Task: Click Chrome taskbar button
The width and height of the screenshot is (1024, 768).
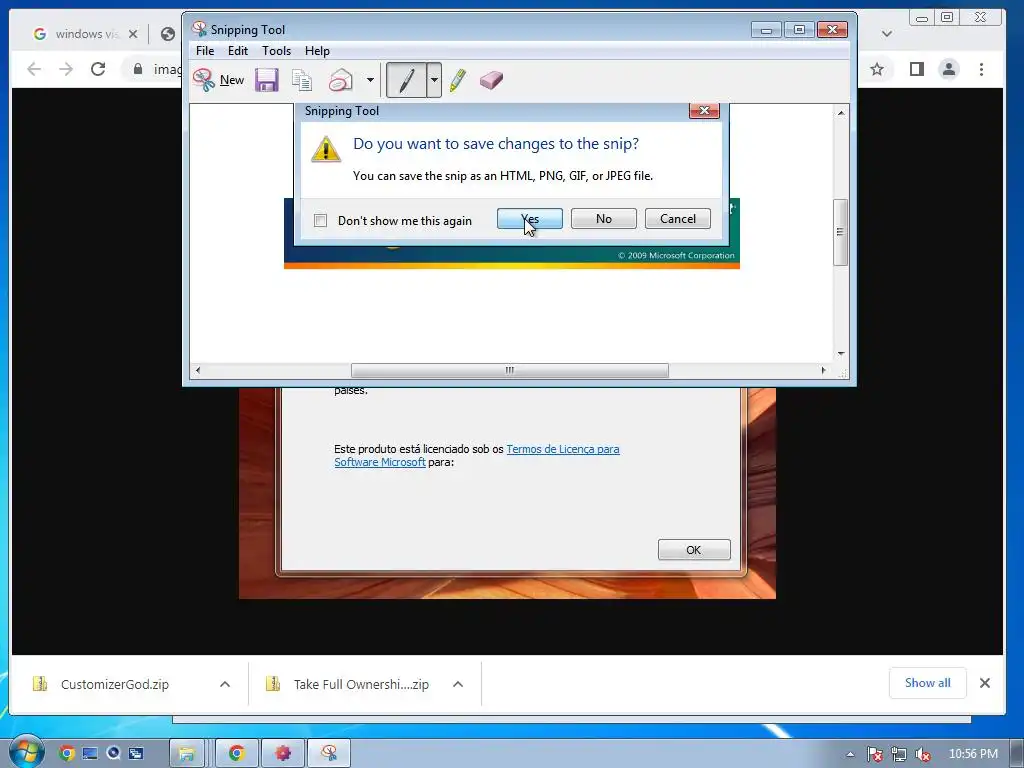Action: click(236, 754)
